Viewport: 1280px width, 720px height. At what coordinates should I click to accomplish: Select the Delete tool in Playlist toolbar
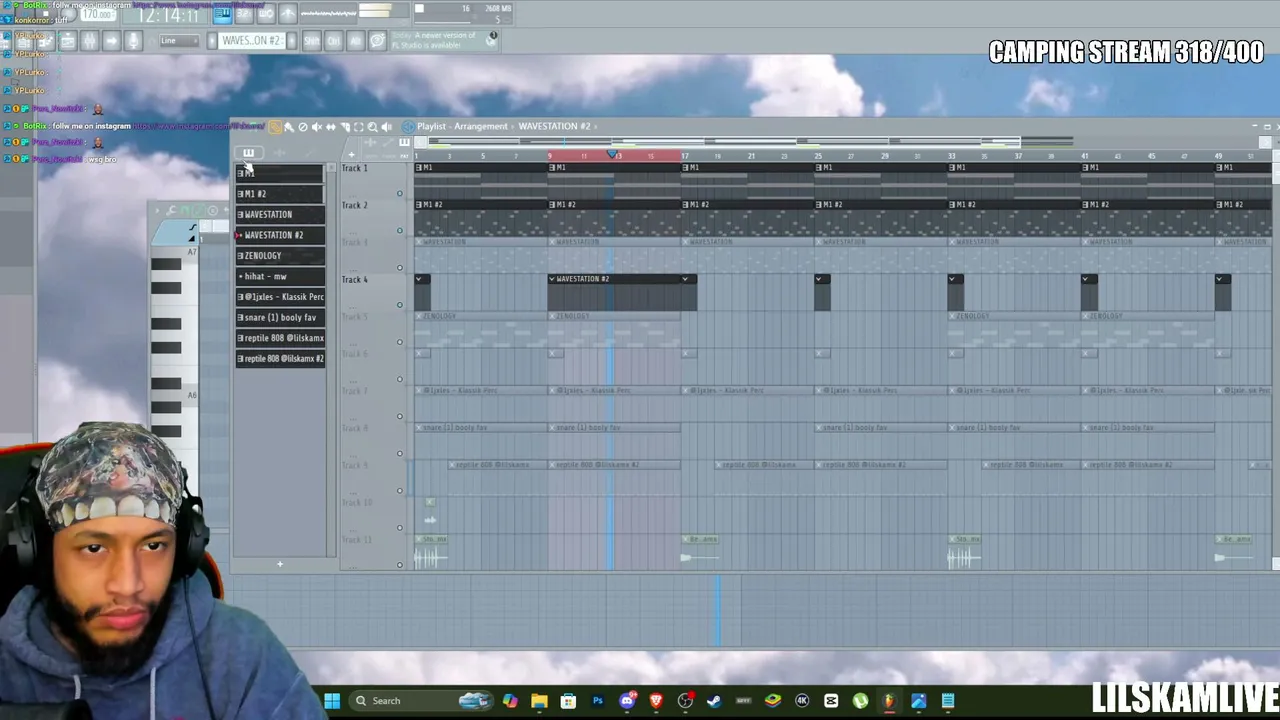[303, 127]
